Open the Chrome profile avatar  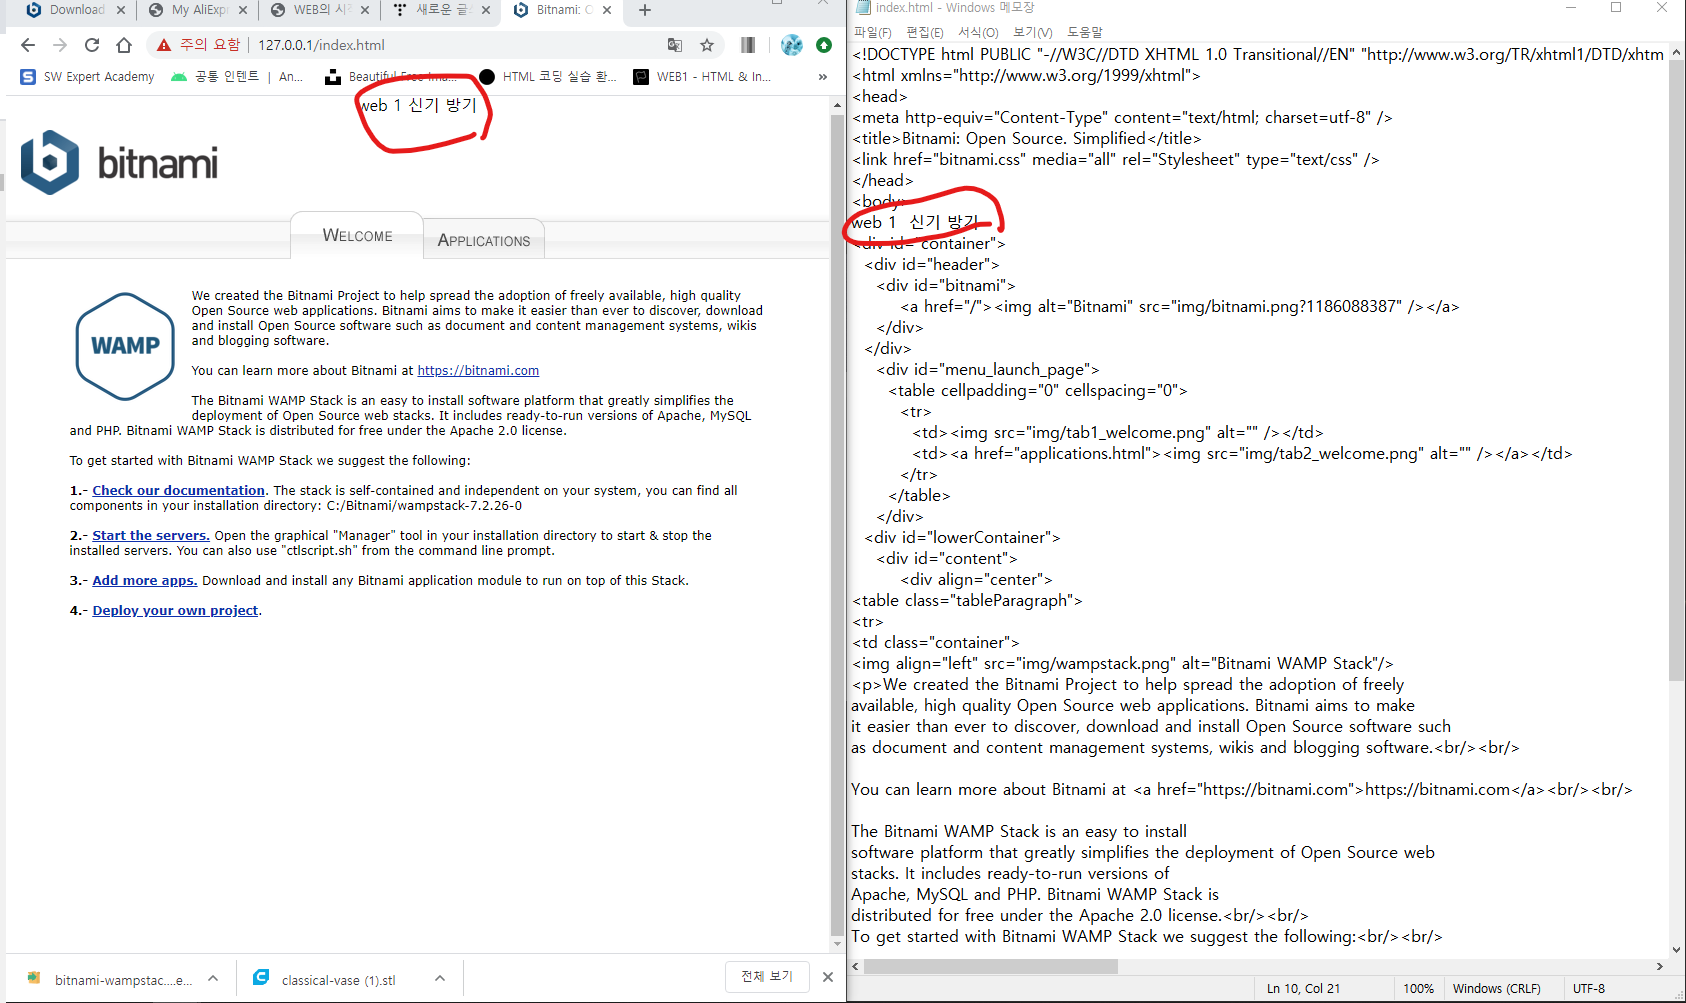point(791,45)
